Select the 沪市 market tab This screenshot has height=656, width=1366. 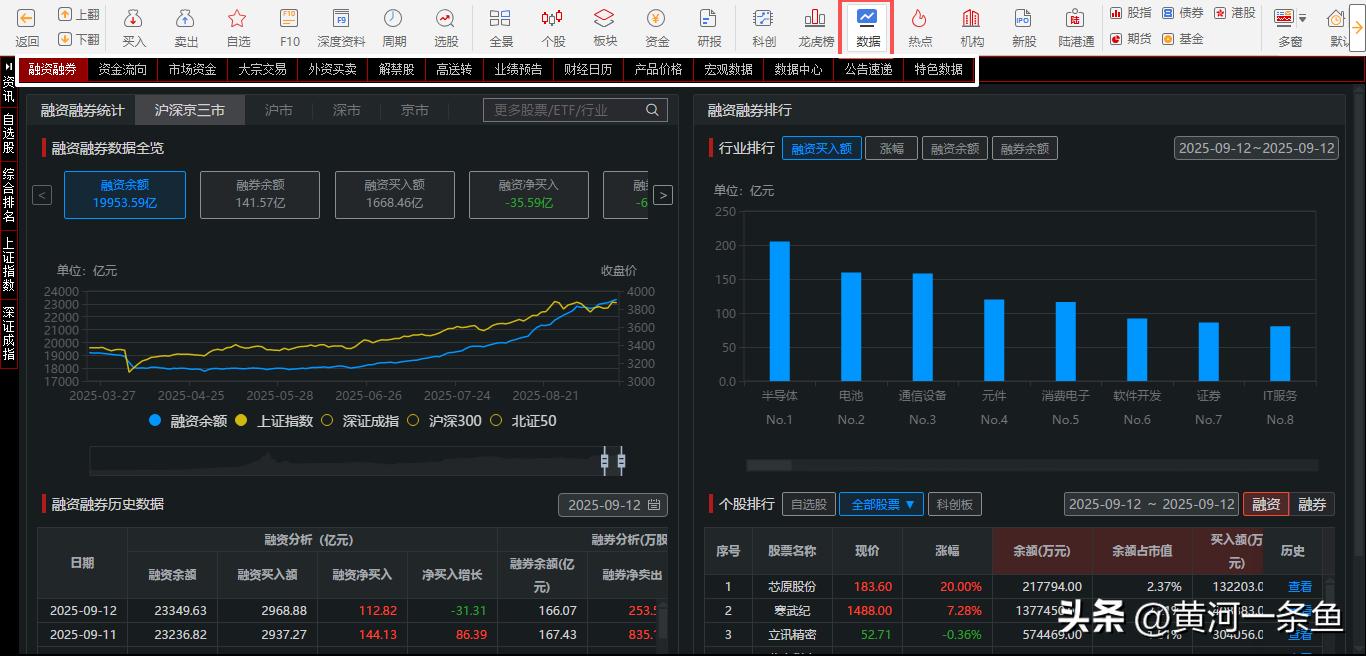click(x=279, y=111)
